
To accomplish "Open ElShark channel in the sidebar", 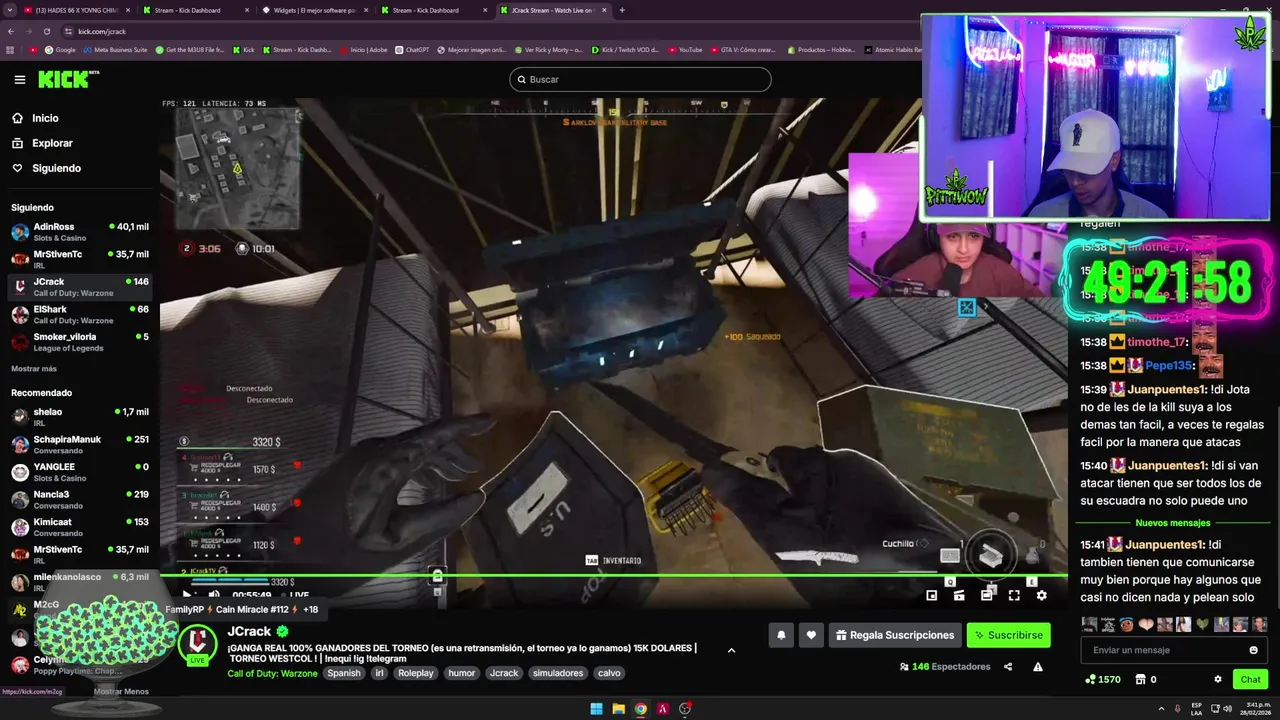I will click(x=79, y=314).
